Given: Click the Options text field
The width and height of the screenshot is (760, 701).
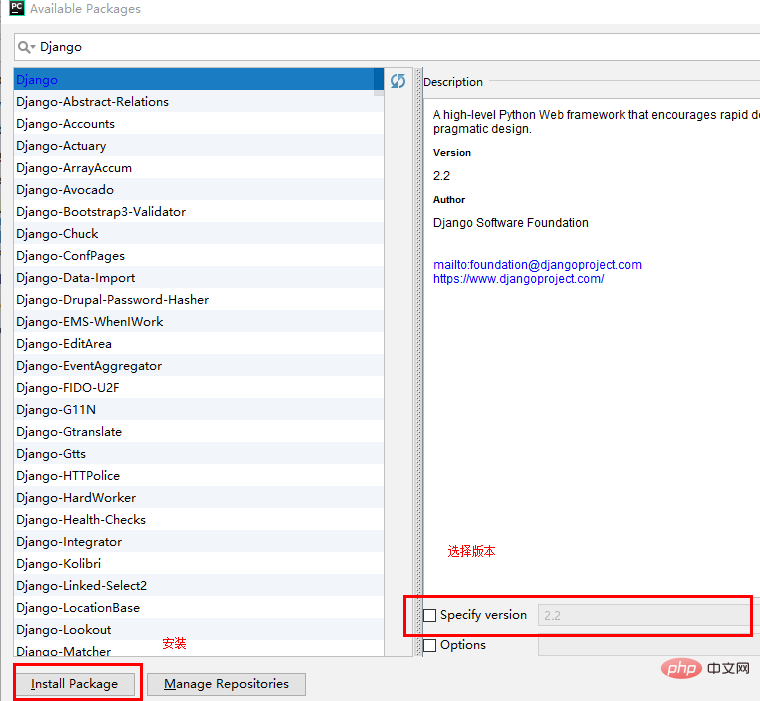Looking at the screenshot, I should 649,645.
